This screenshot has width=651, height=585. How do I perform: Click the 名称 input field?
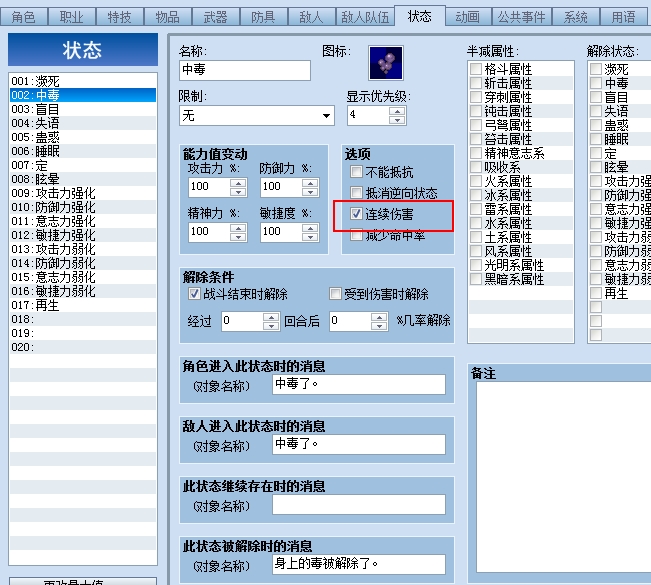(x=245, y=70)
